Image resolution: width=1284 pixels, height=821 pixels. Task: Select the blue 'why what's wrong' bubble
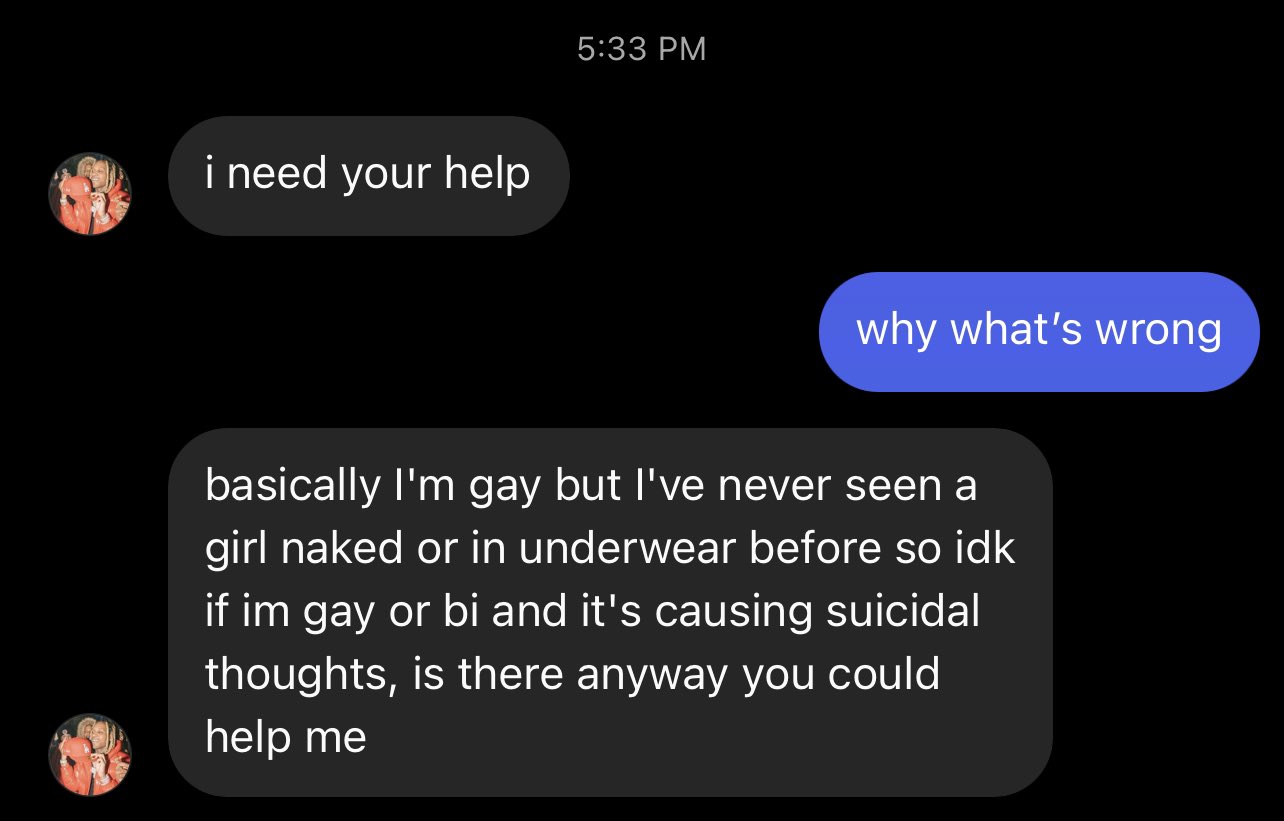[1039, 331]
